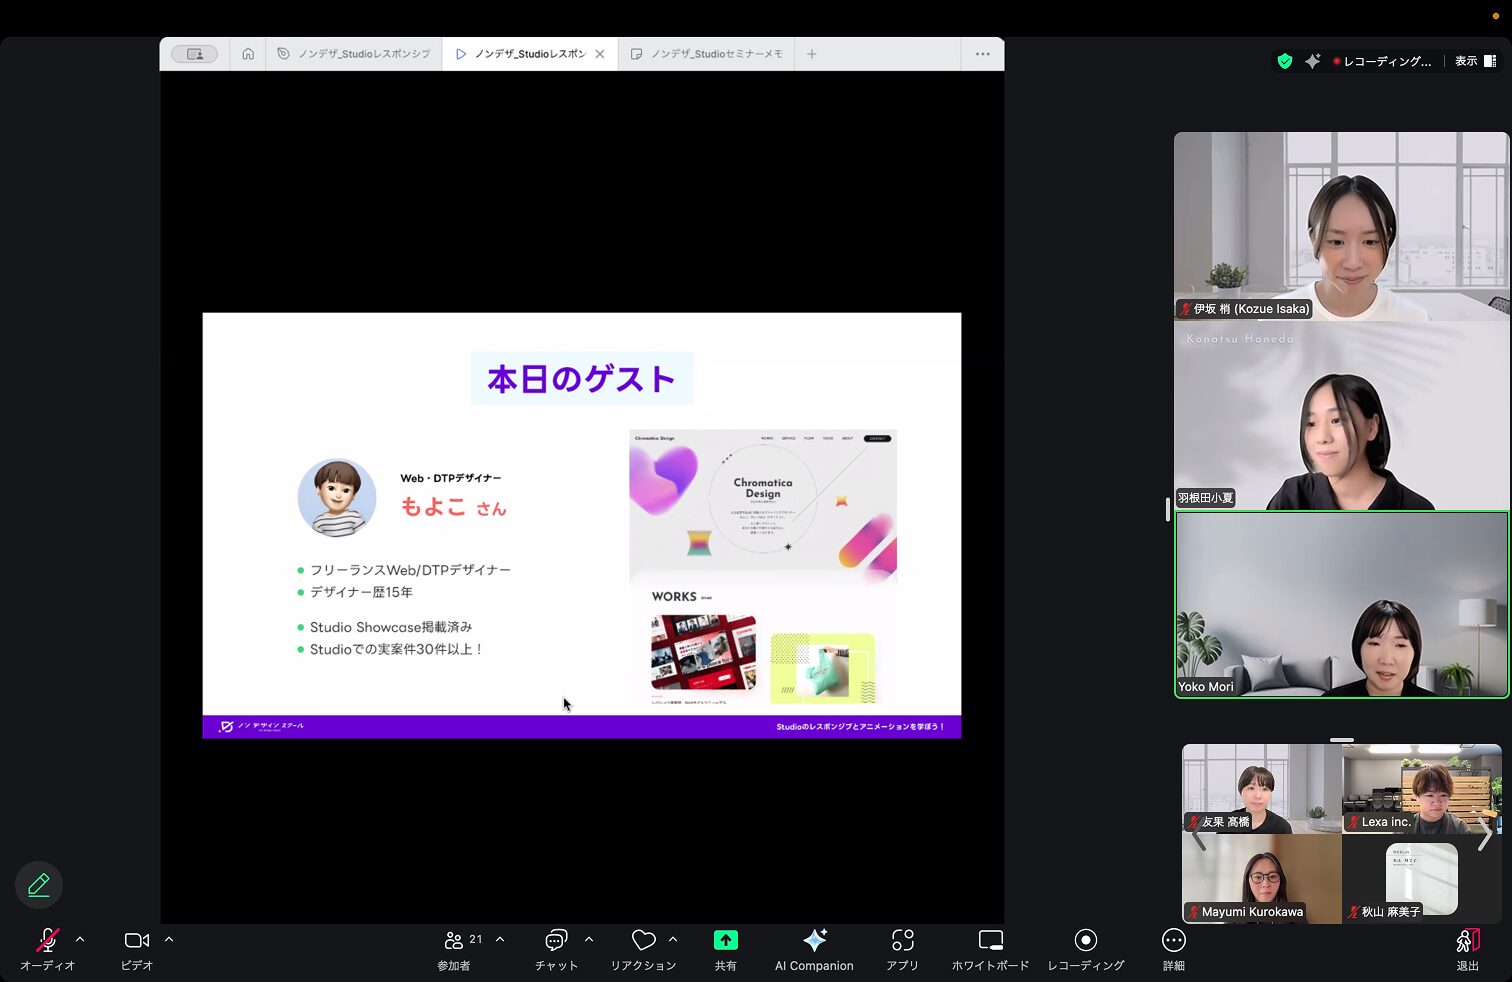
Task: Open the ホワイトボード whiteboard
Action: [x=990, y=941]
